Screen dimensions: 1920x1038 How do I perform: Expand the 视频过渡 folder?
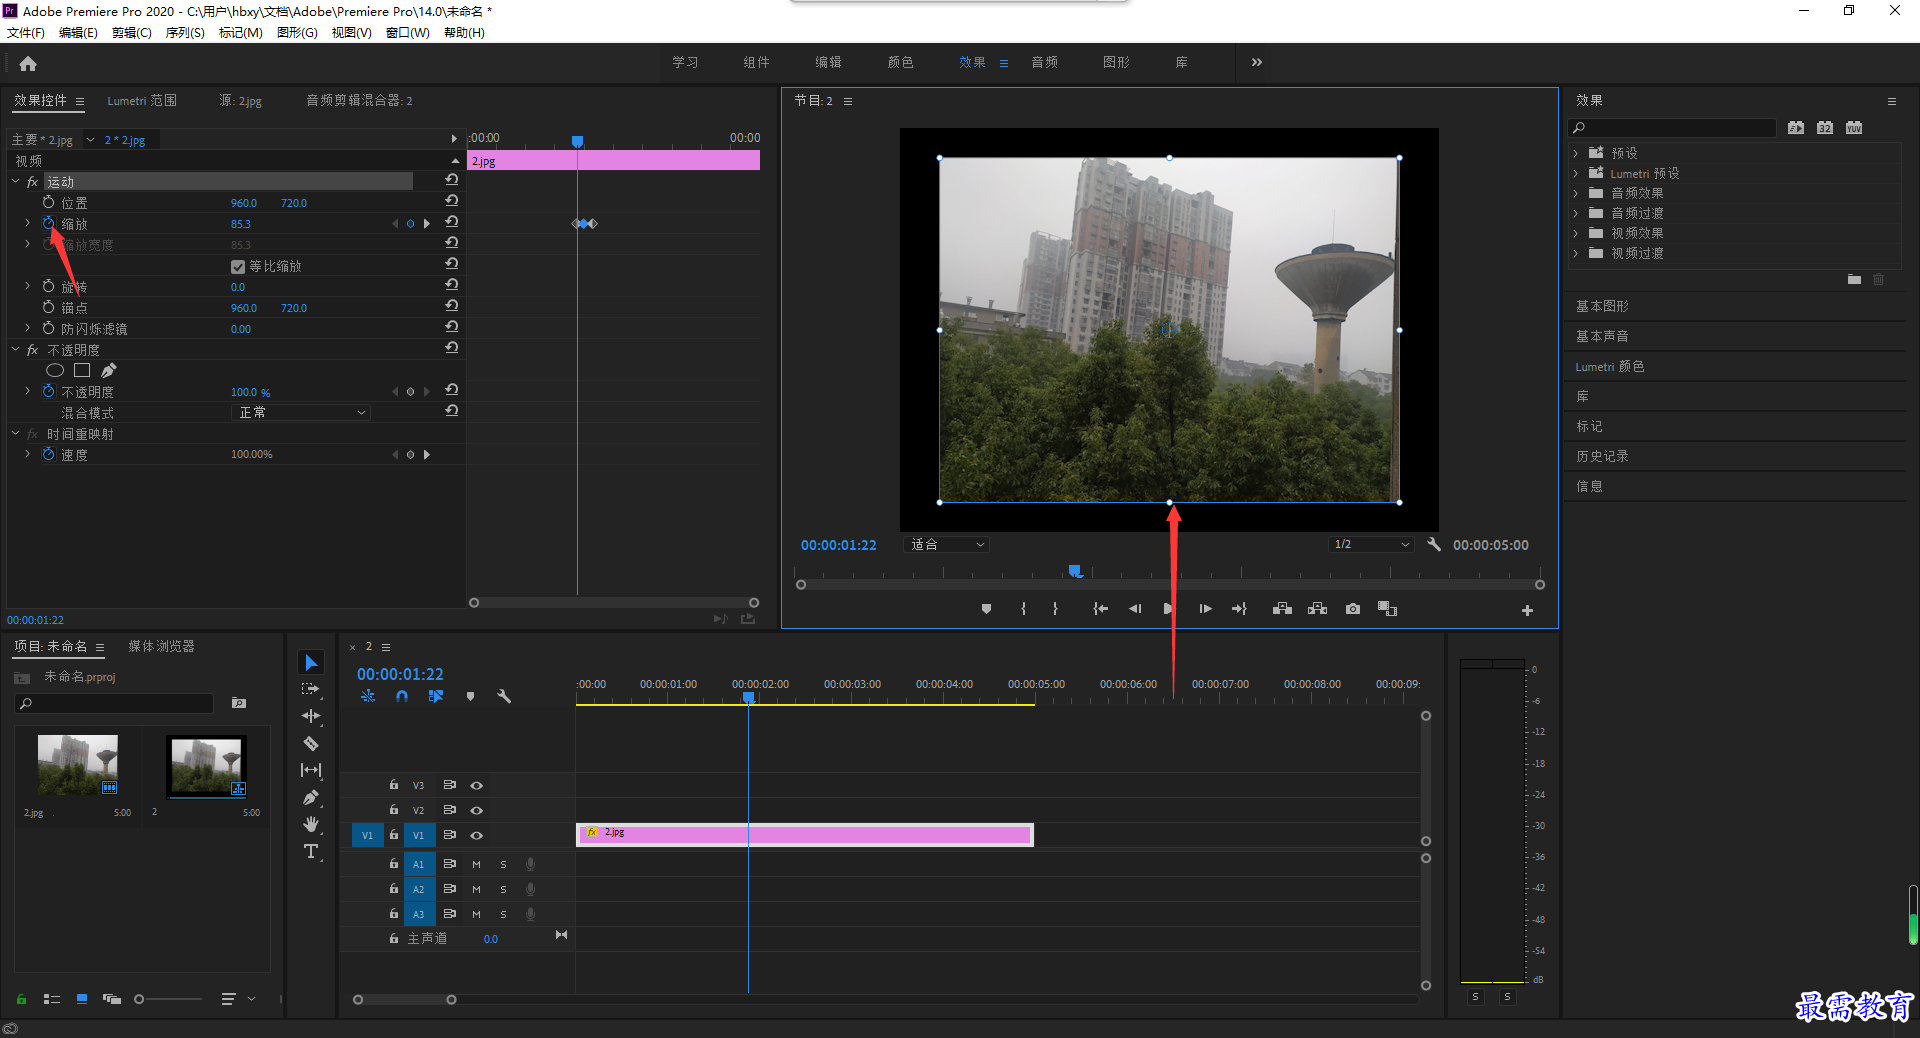click(x=1575, y=253)
